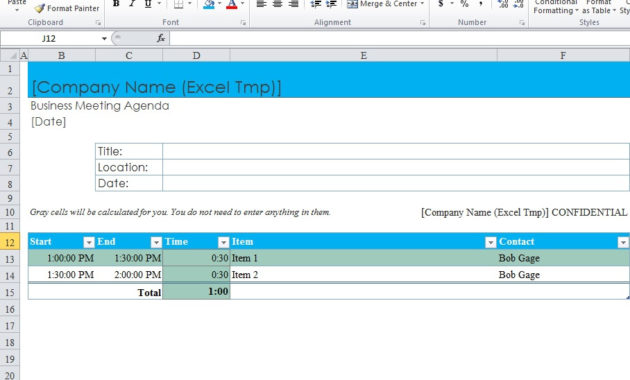Open the Alignment dialog launcher

point(423,23)
